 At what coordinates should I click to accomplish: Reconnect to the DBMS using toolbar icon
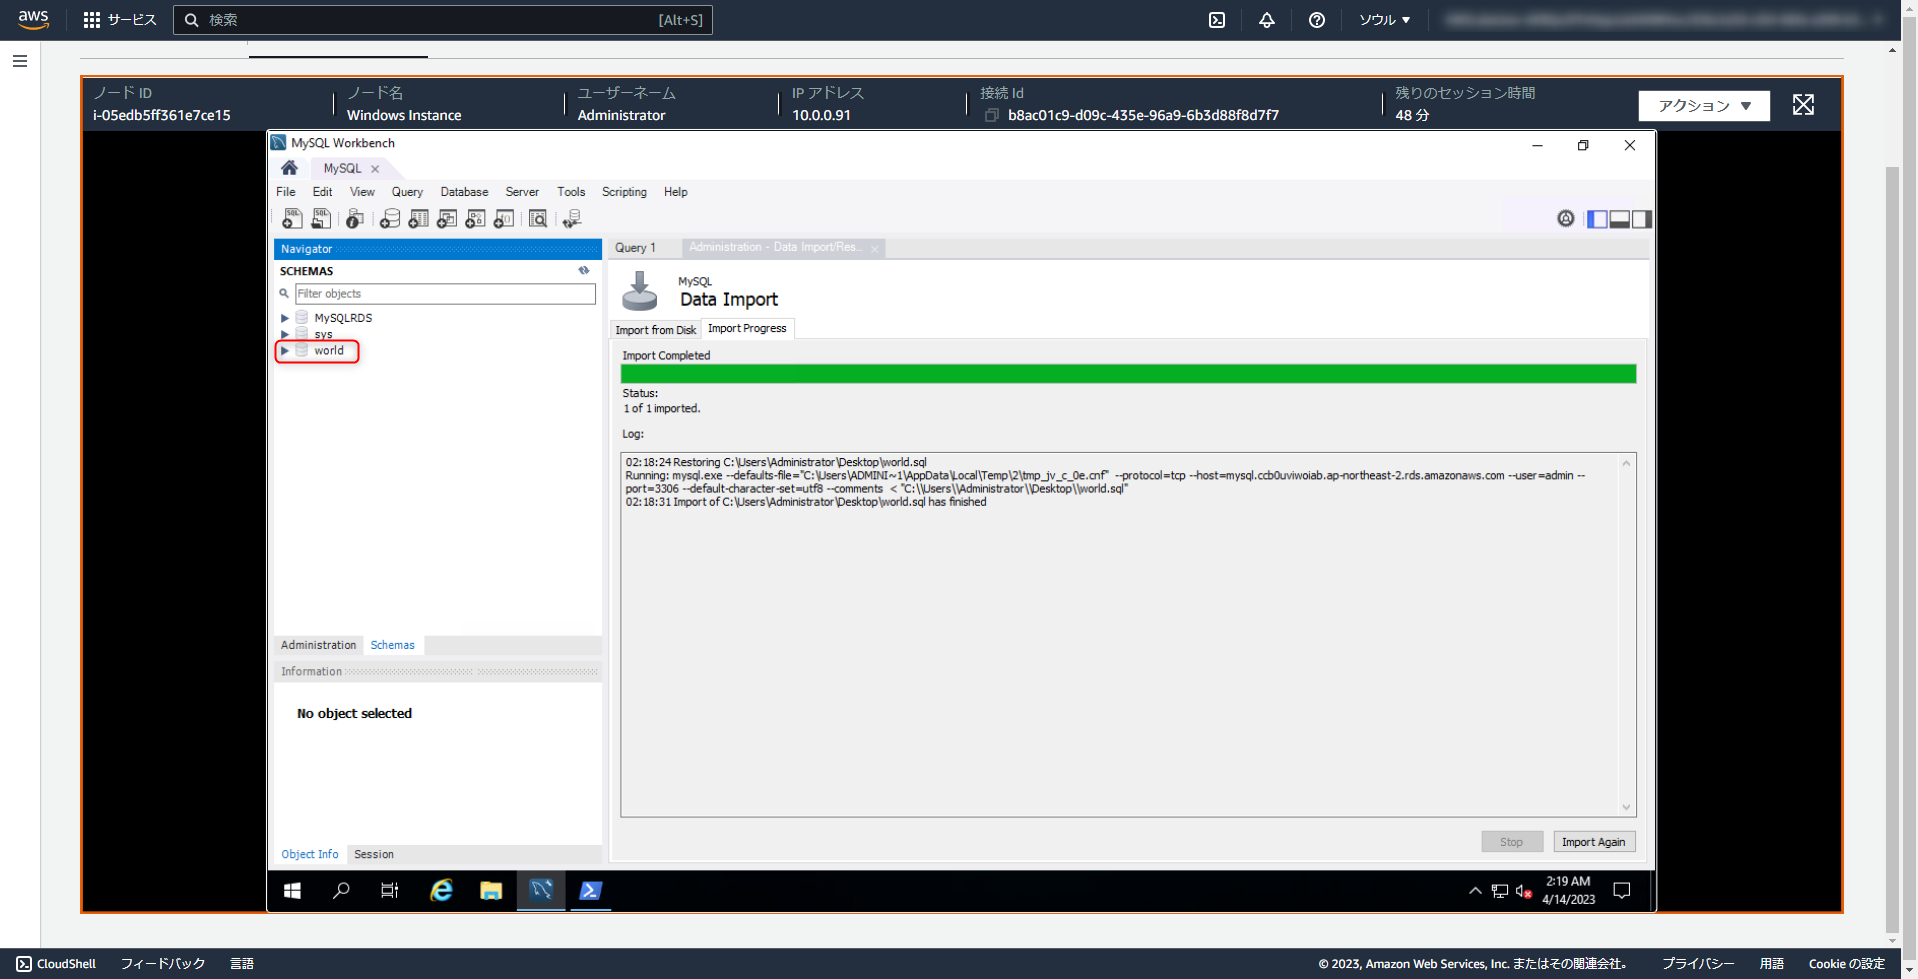[x=571, y=218]
